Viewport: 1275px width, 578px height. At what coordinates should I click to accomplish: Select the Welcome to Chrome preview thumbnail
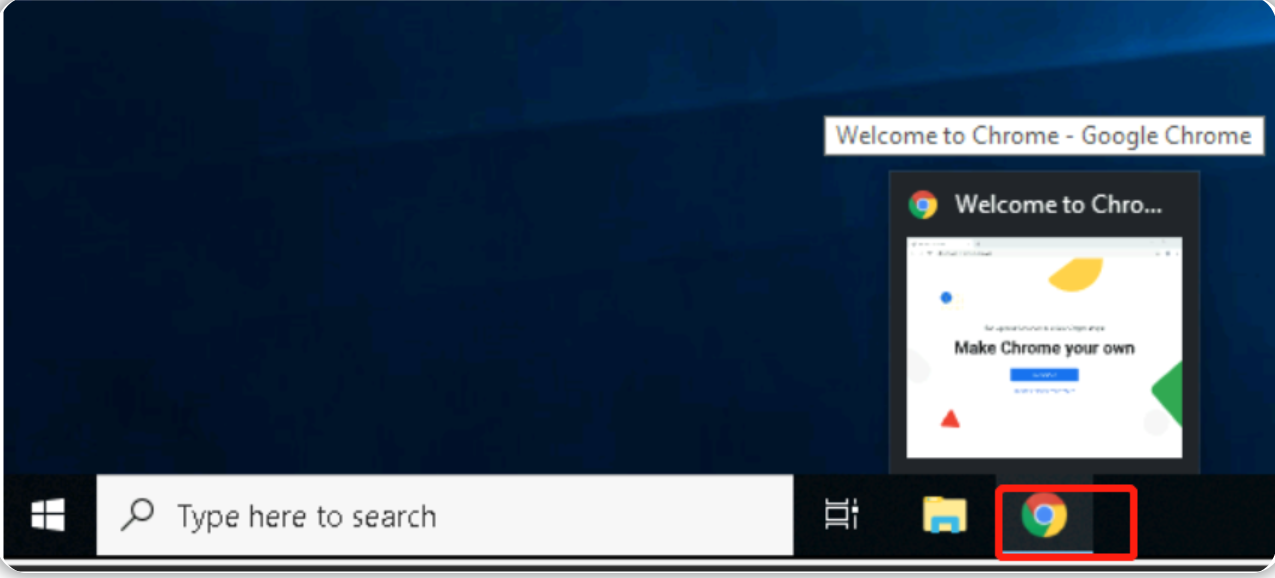1044,347
